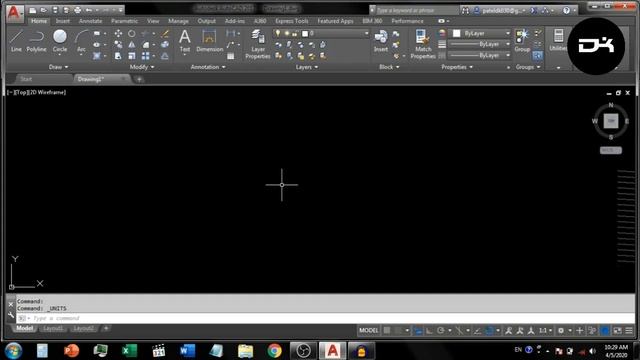The height and width of the screenshot is (360, 640).
Task: Select the Arc tool
Action: point(81,41)
